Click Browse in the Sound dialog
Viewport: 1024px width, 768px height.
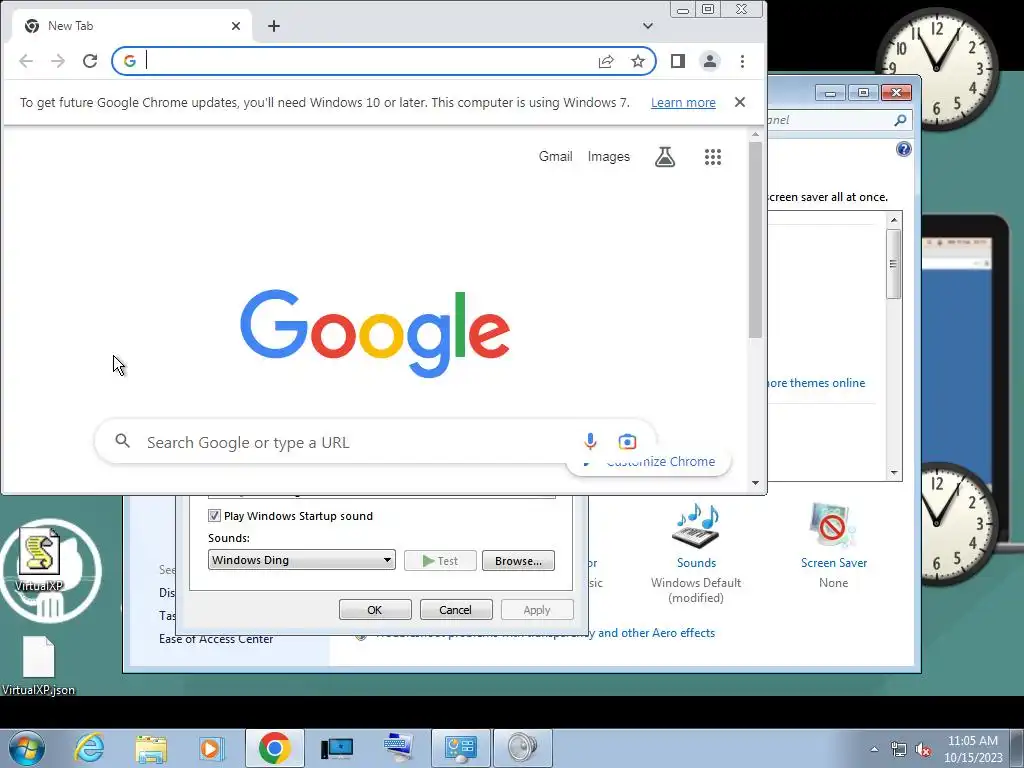pyautogui.click(x=519, y=561)
